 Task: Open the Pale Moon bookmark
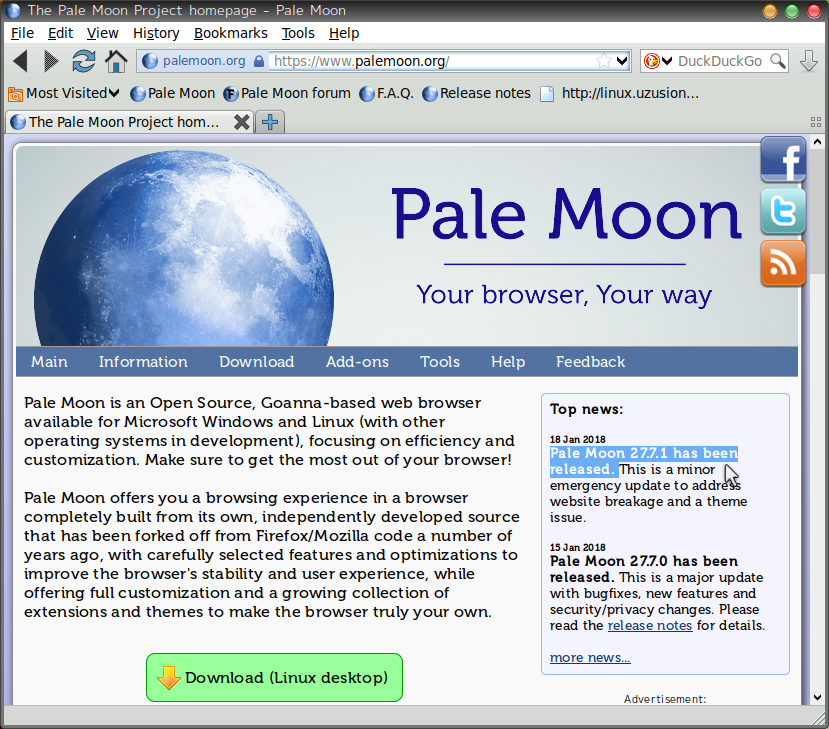pyautogui.click(x=172, y=94)
